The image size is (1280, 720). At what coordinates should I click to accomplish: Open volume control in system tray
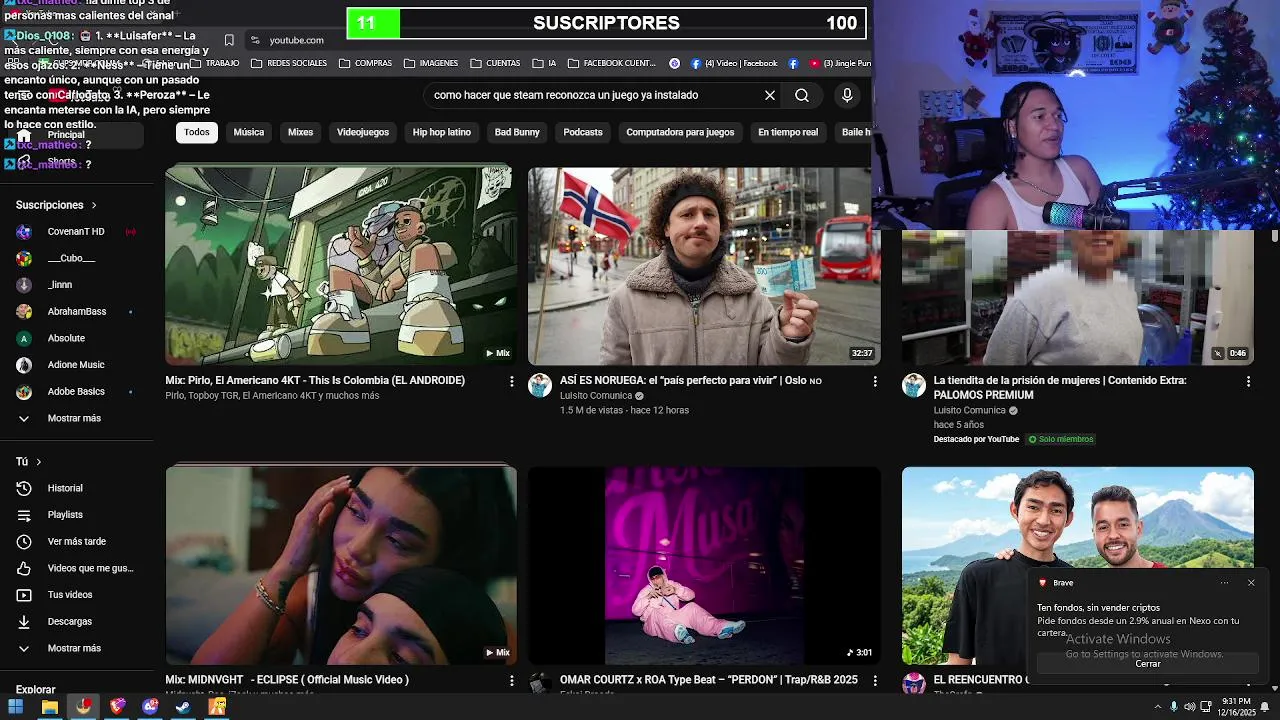click(x=1189, y=707)
